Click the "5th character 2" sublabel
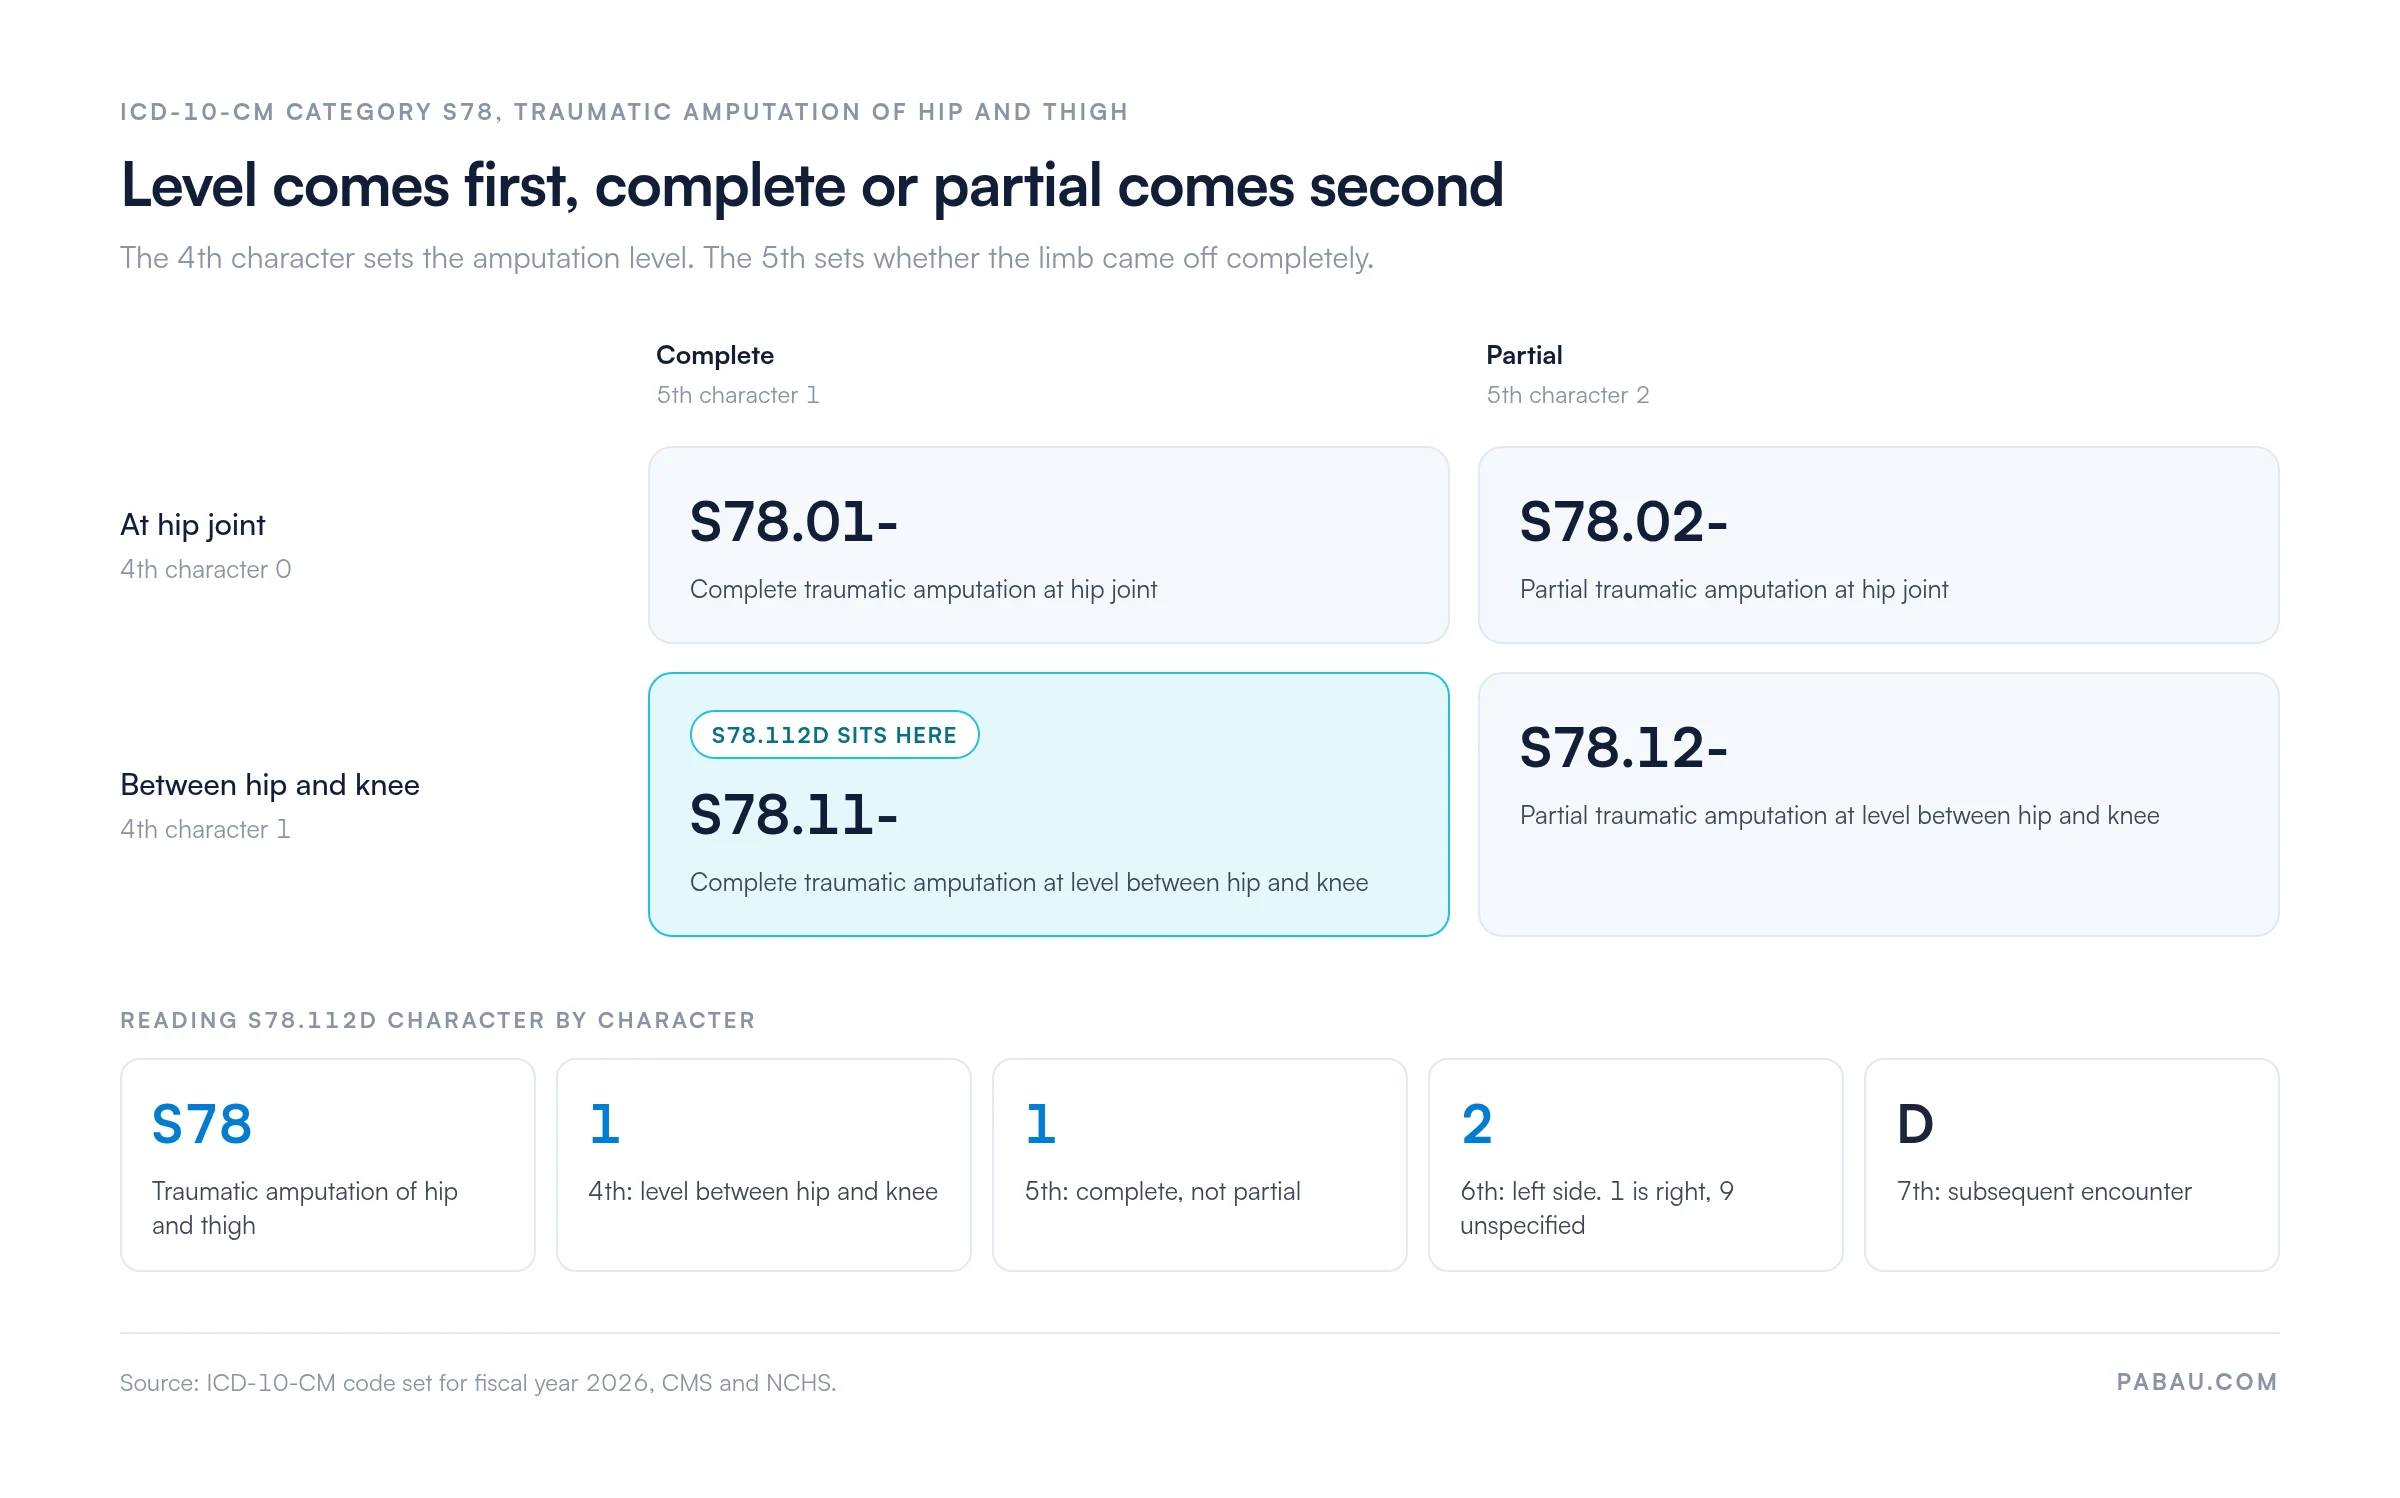 pos(1568,395)
